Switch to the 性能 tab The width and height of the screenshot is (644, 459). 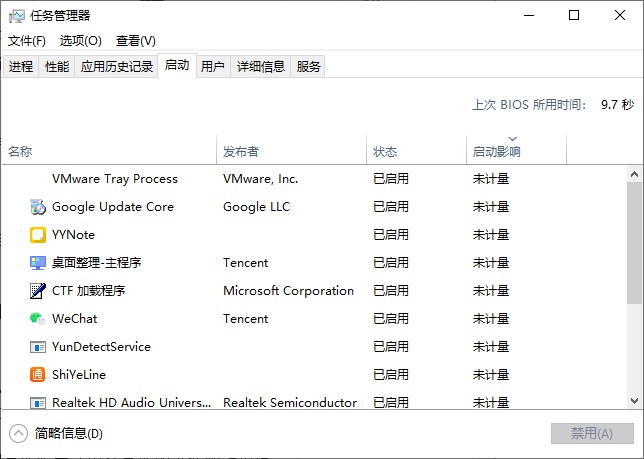57,66
